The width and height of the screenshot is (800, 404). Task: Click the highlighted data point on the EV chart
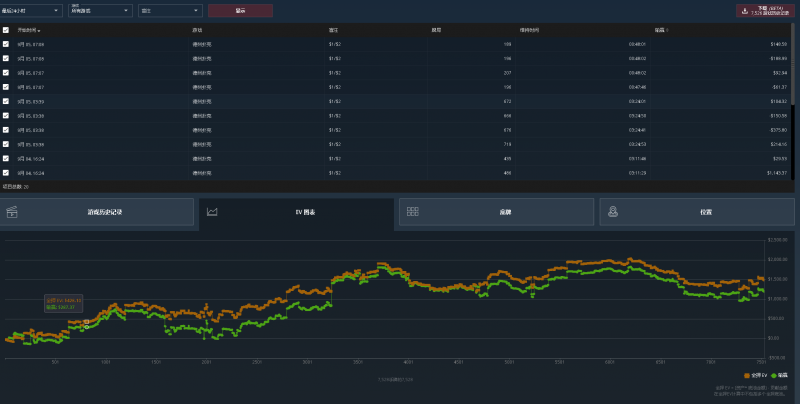tap(87, 325)
